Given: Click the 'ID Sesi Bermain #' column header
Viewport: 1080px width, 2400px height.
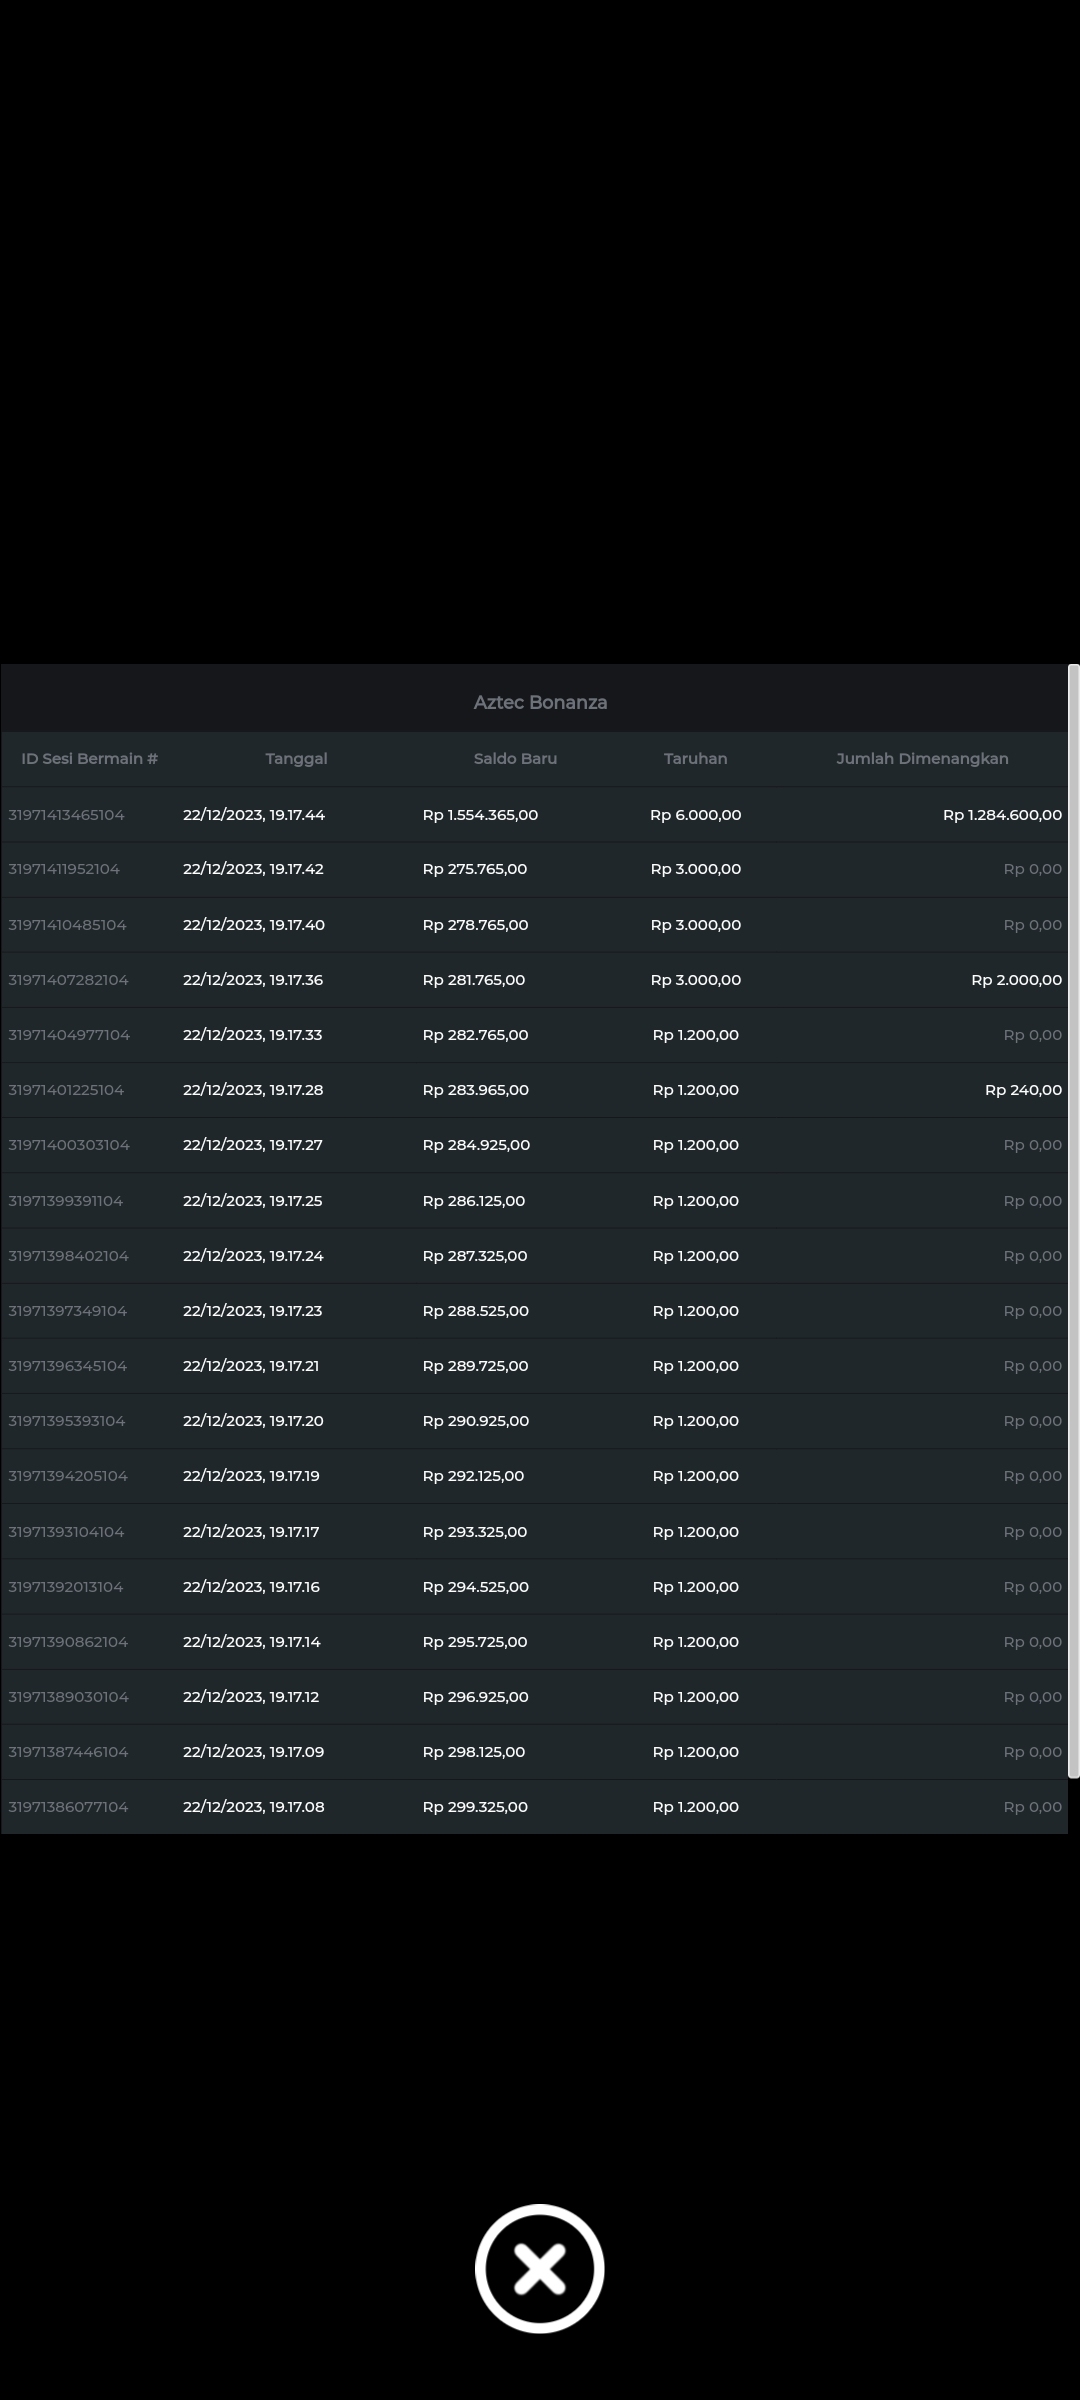Looking at the screenshot, I should pos(90,759).
